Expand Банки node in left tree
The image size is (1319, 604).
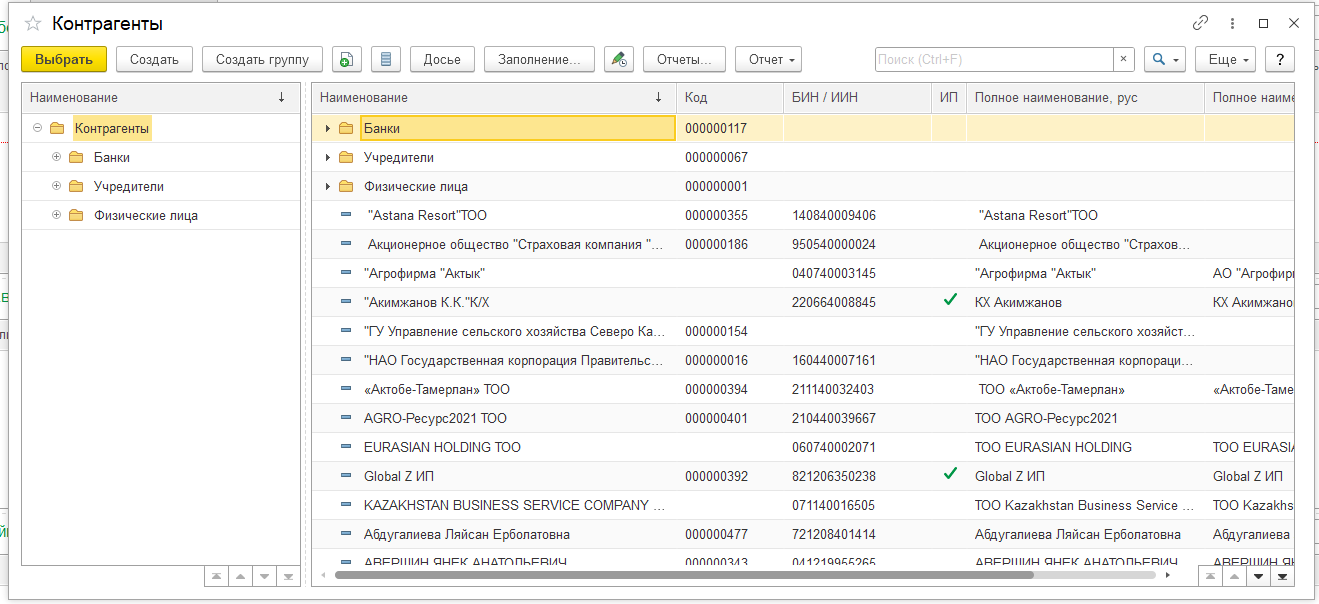coord(56,157)
